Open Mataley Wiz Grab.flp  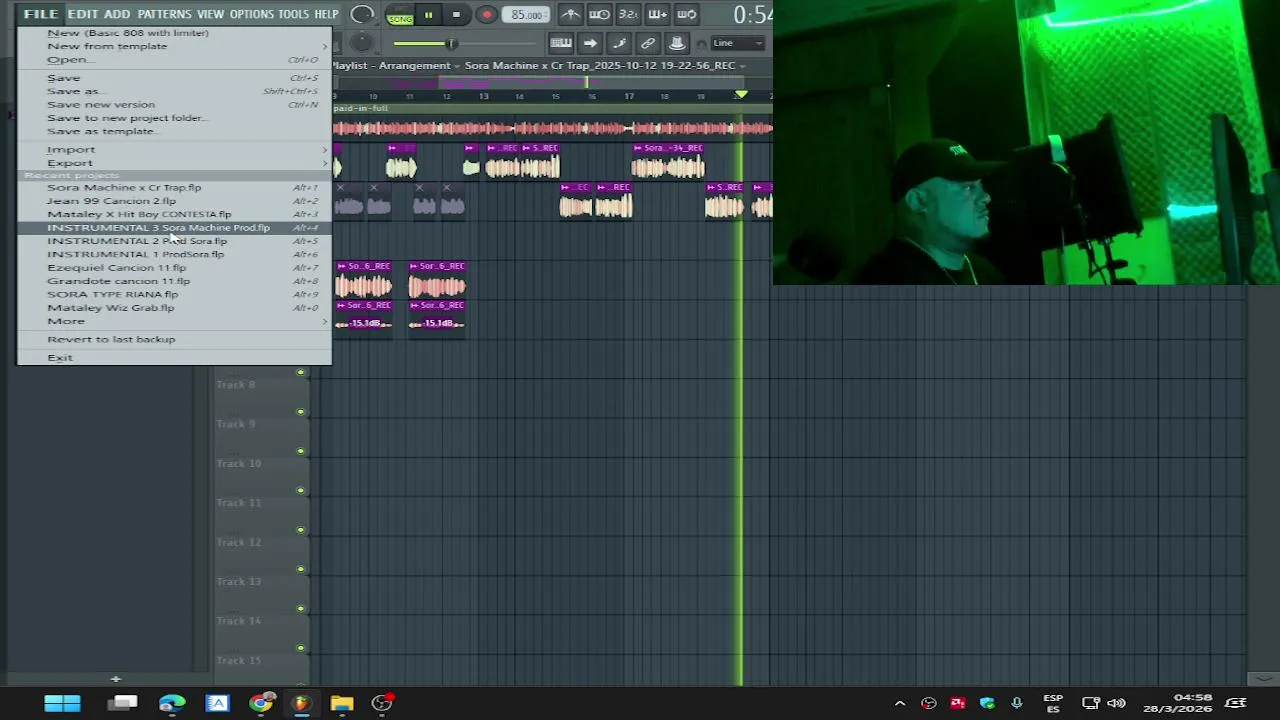(174, 307)
